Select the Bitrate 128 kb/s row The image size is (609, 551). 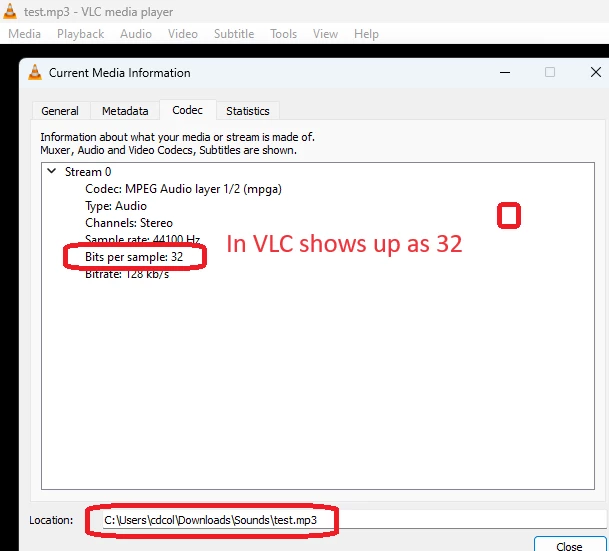coord(127,274)
